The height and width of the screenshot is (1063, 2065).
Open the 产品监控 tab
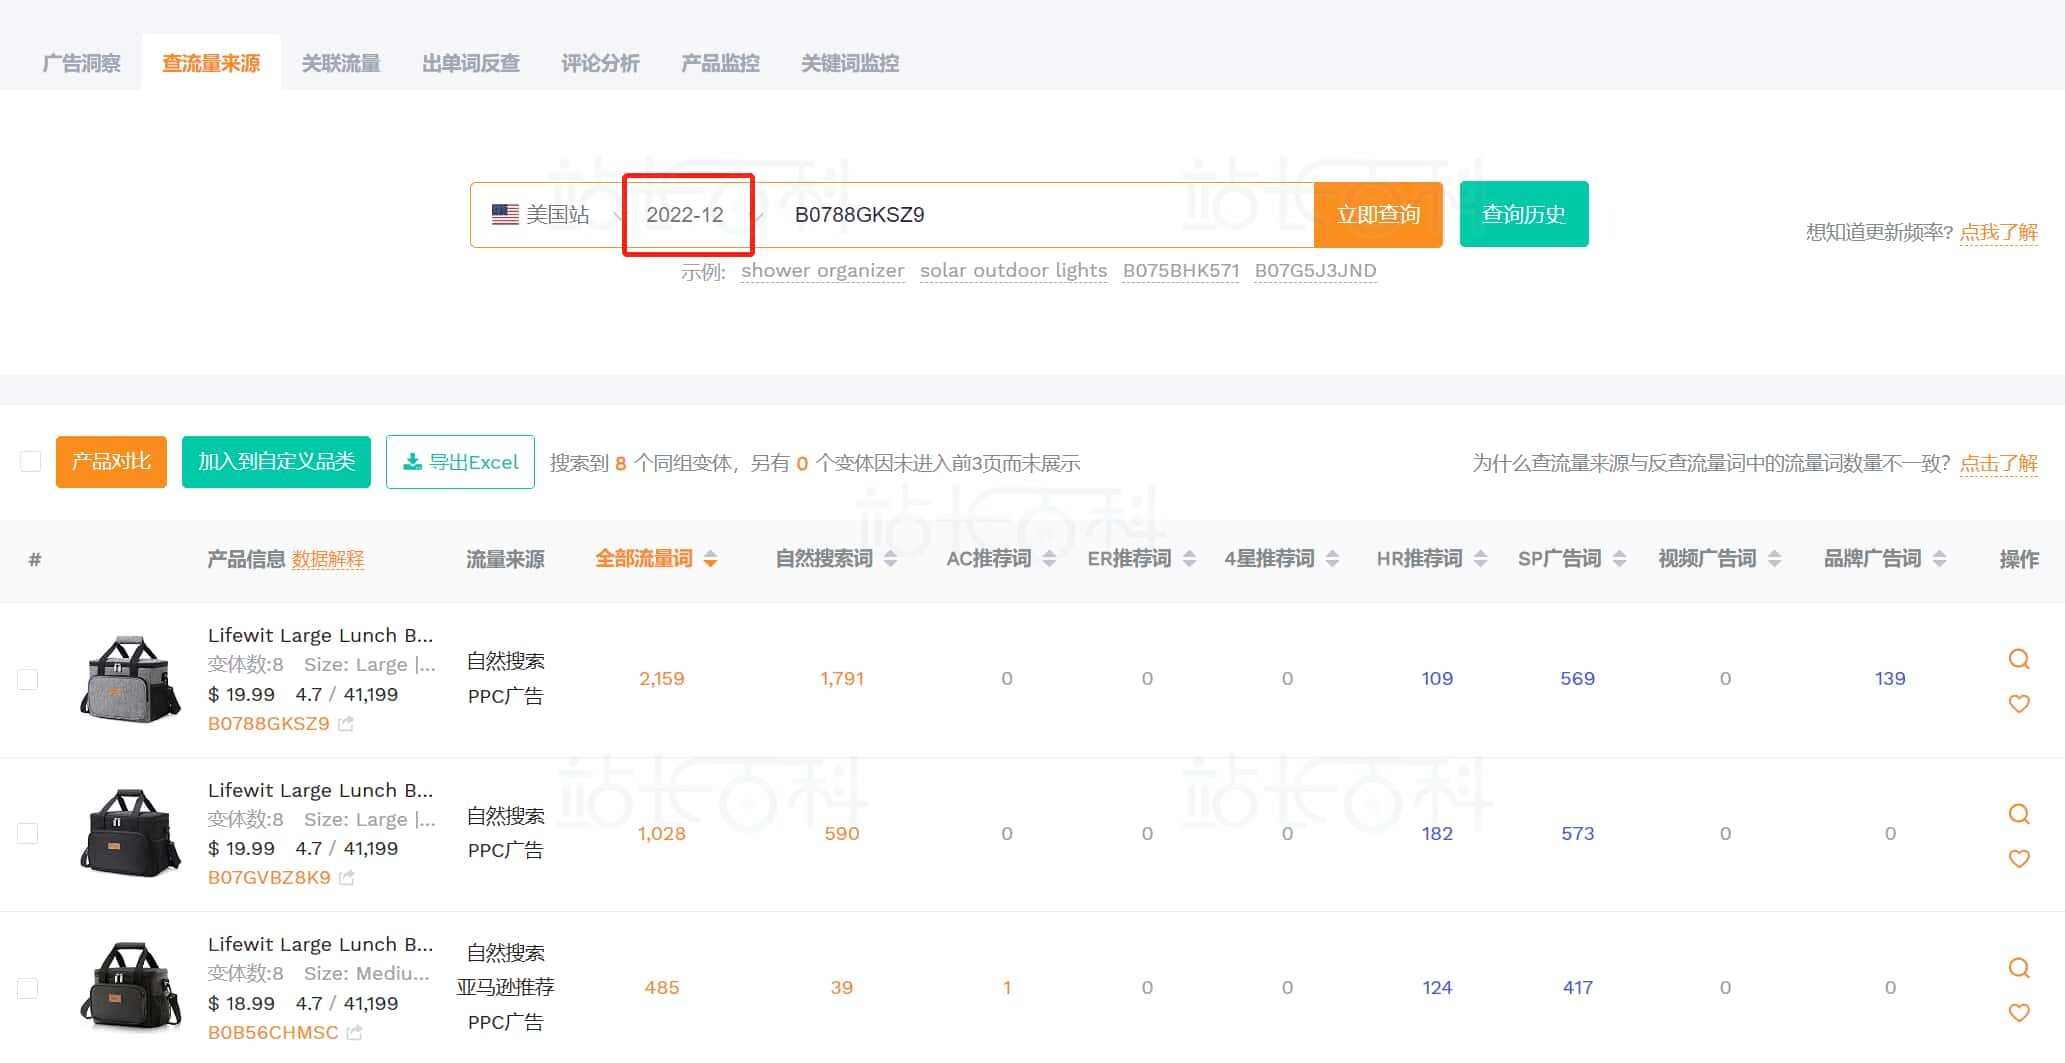pos(720,62)
